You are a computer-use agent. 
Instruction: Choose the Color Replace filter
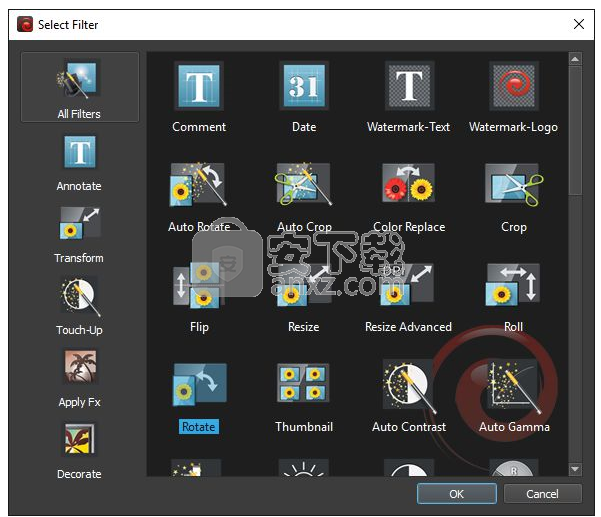[408, 187]
